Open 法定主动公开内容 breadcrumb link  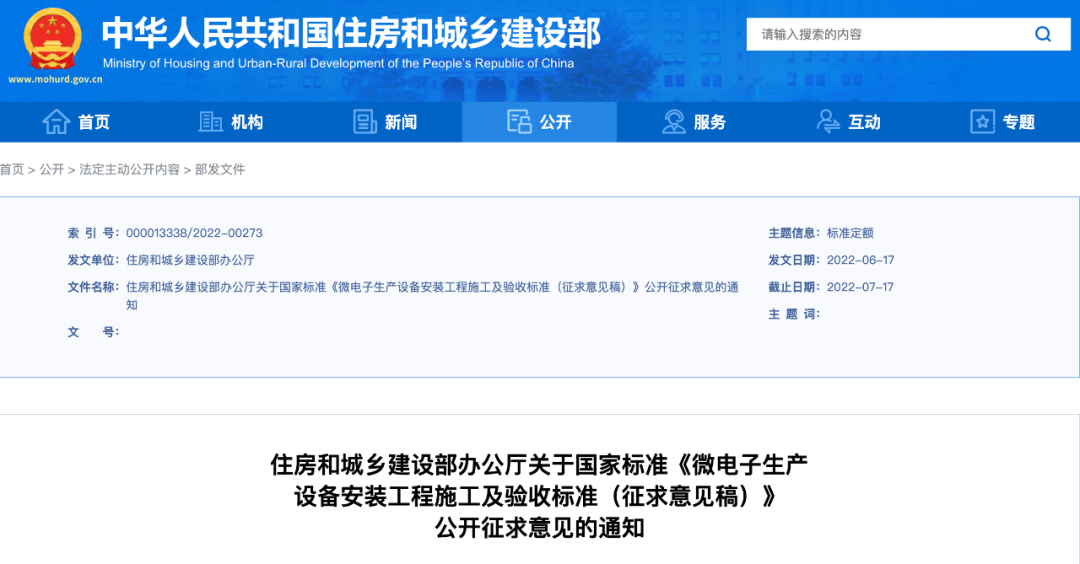click(130, 170)
